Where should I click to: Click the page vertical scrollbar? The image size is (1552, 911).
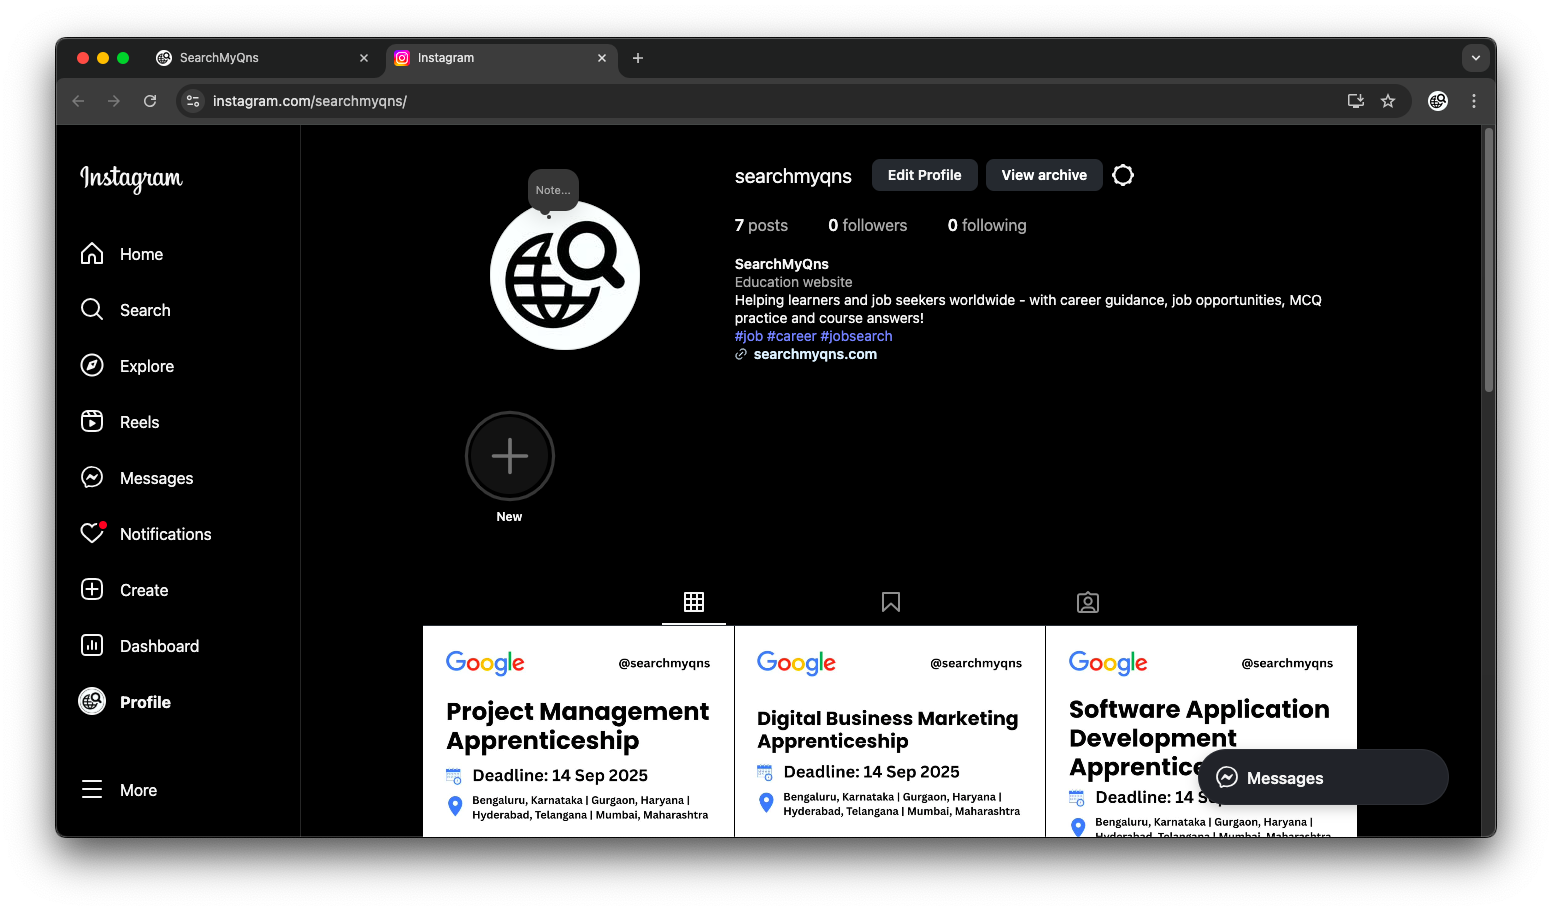click(x=1489, y=260)
